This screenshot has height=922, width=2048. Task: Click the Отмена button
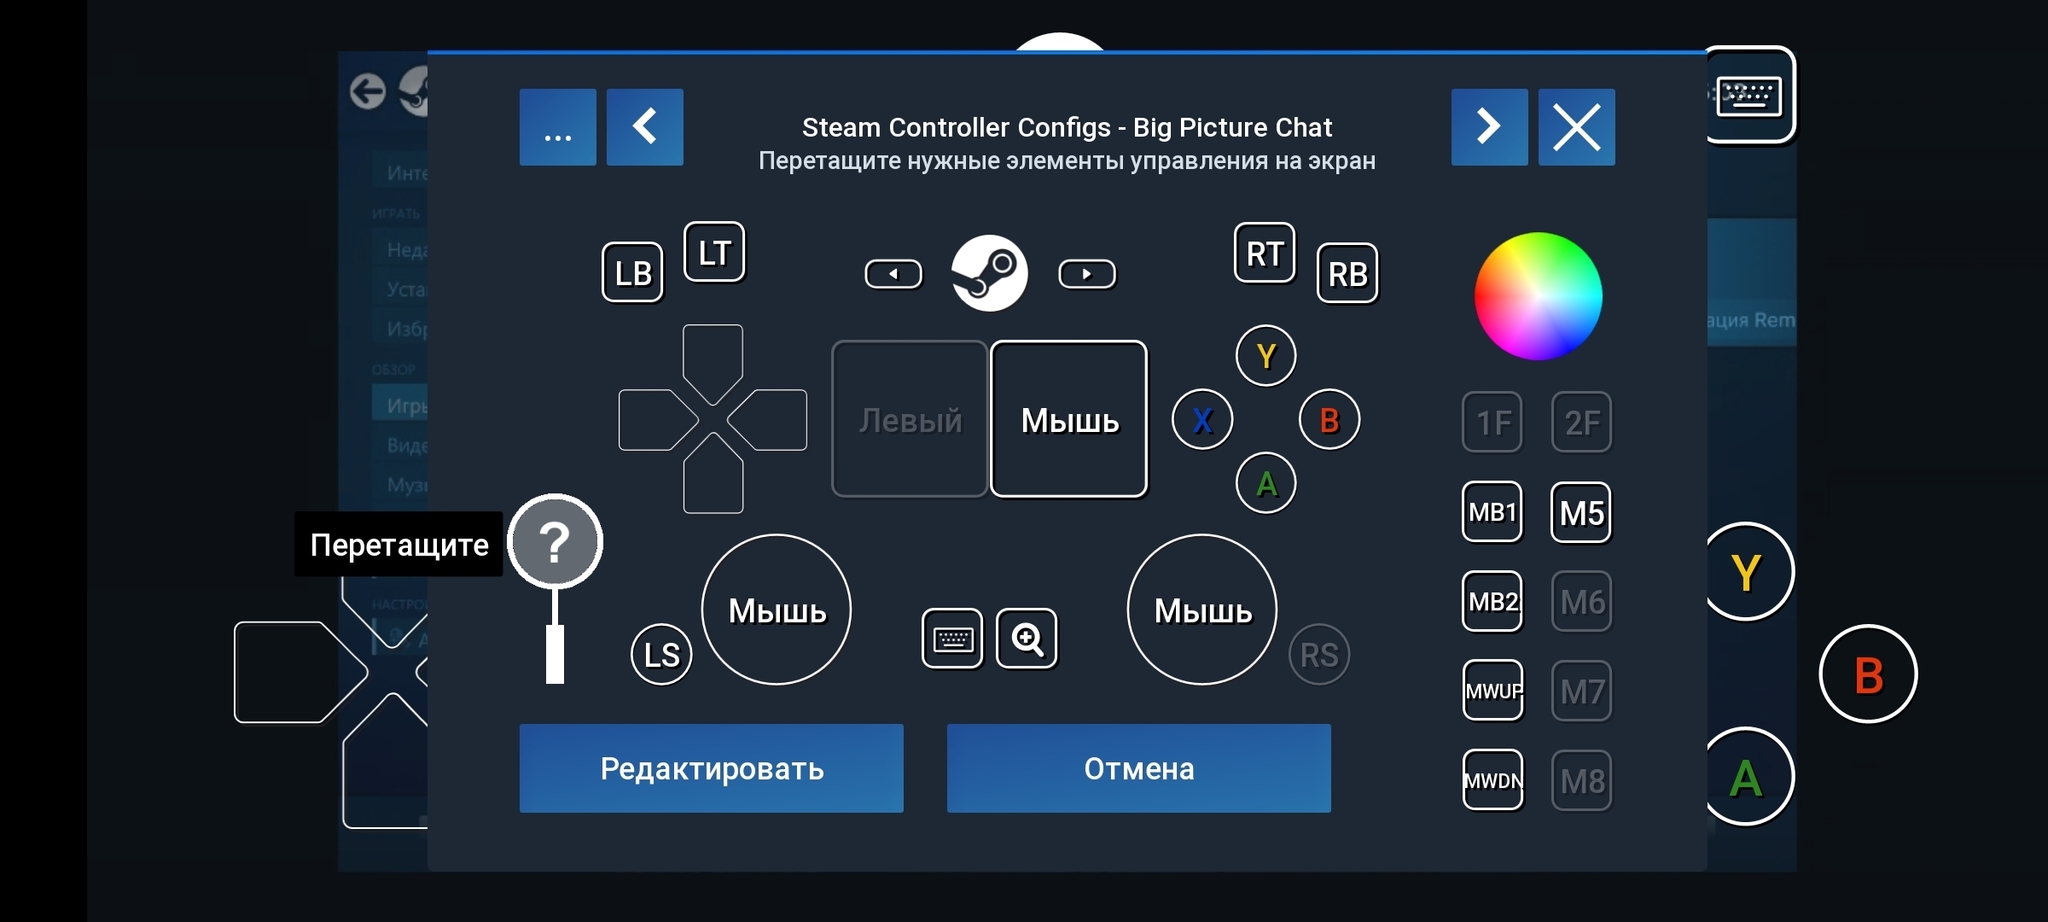click(x=1139, y=768)
